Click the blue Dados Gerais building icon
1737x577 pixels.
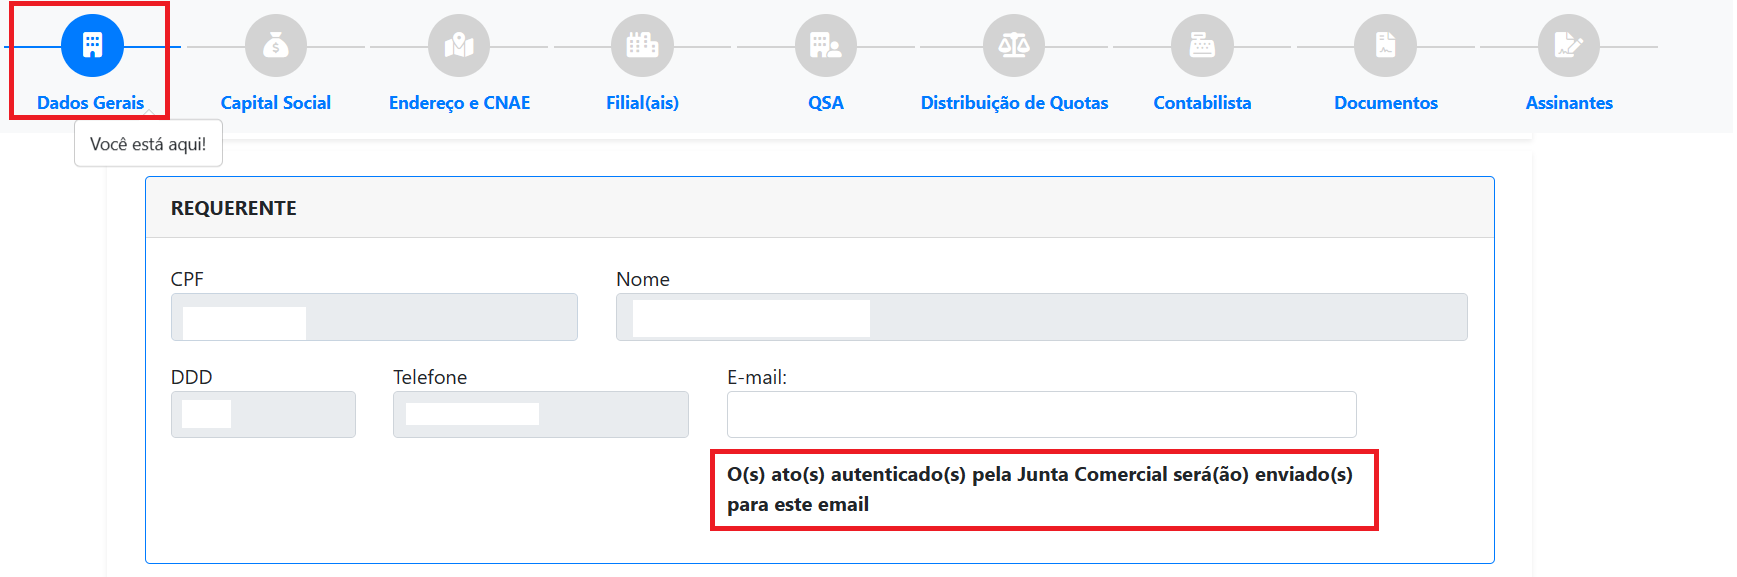point(92,46)
